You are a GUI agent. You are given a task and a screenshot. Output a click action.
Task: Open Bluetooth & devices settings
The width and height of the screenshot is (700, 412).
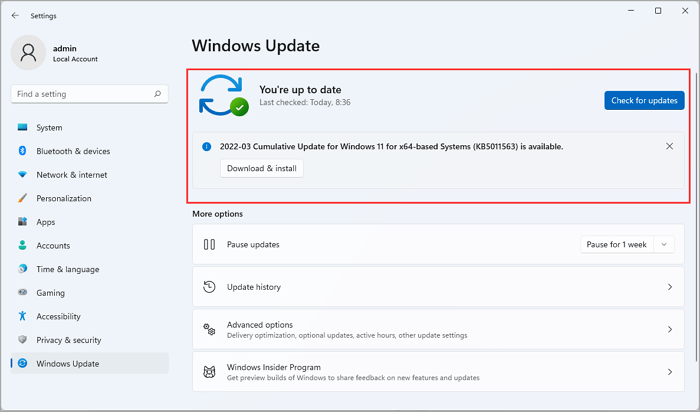tap(90, 151)
